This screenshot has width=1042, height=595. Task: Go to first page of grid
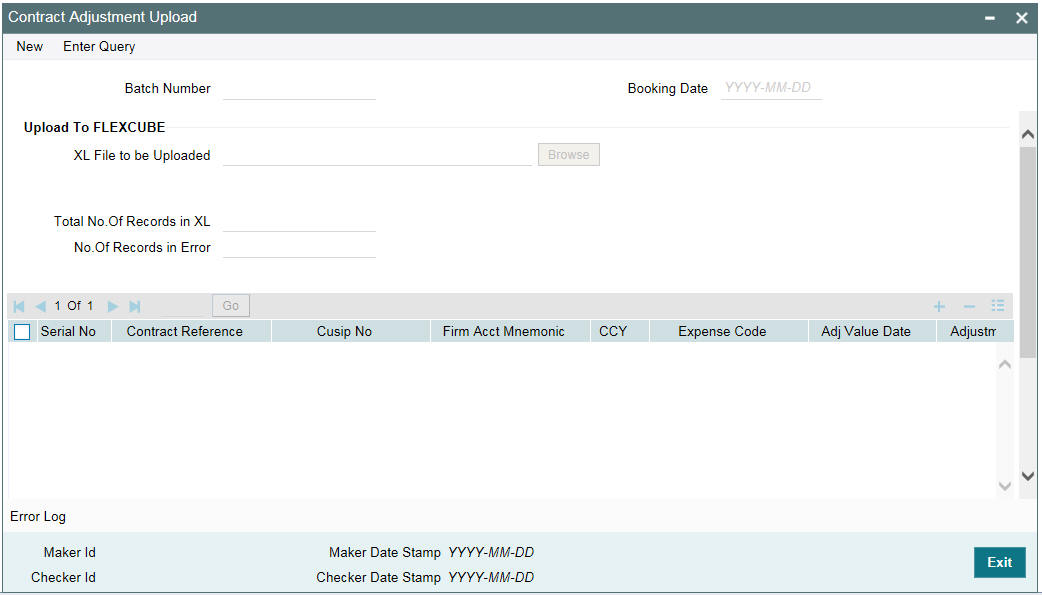[19, 306]
